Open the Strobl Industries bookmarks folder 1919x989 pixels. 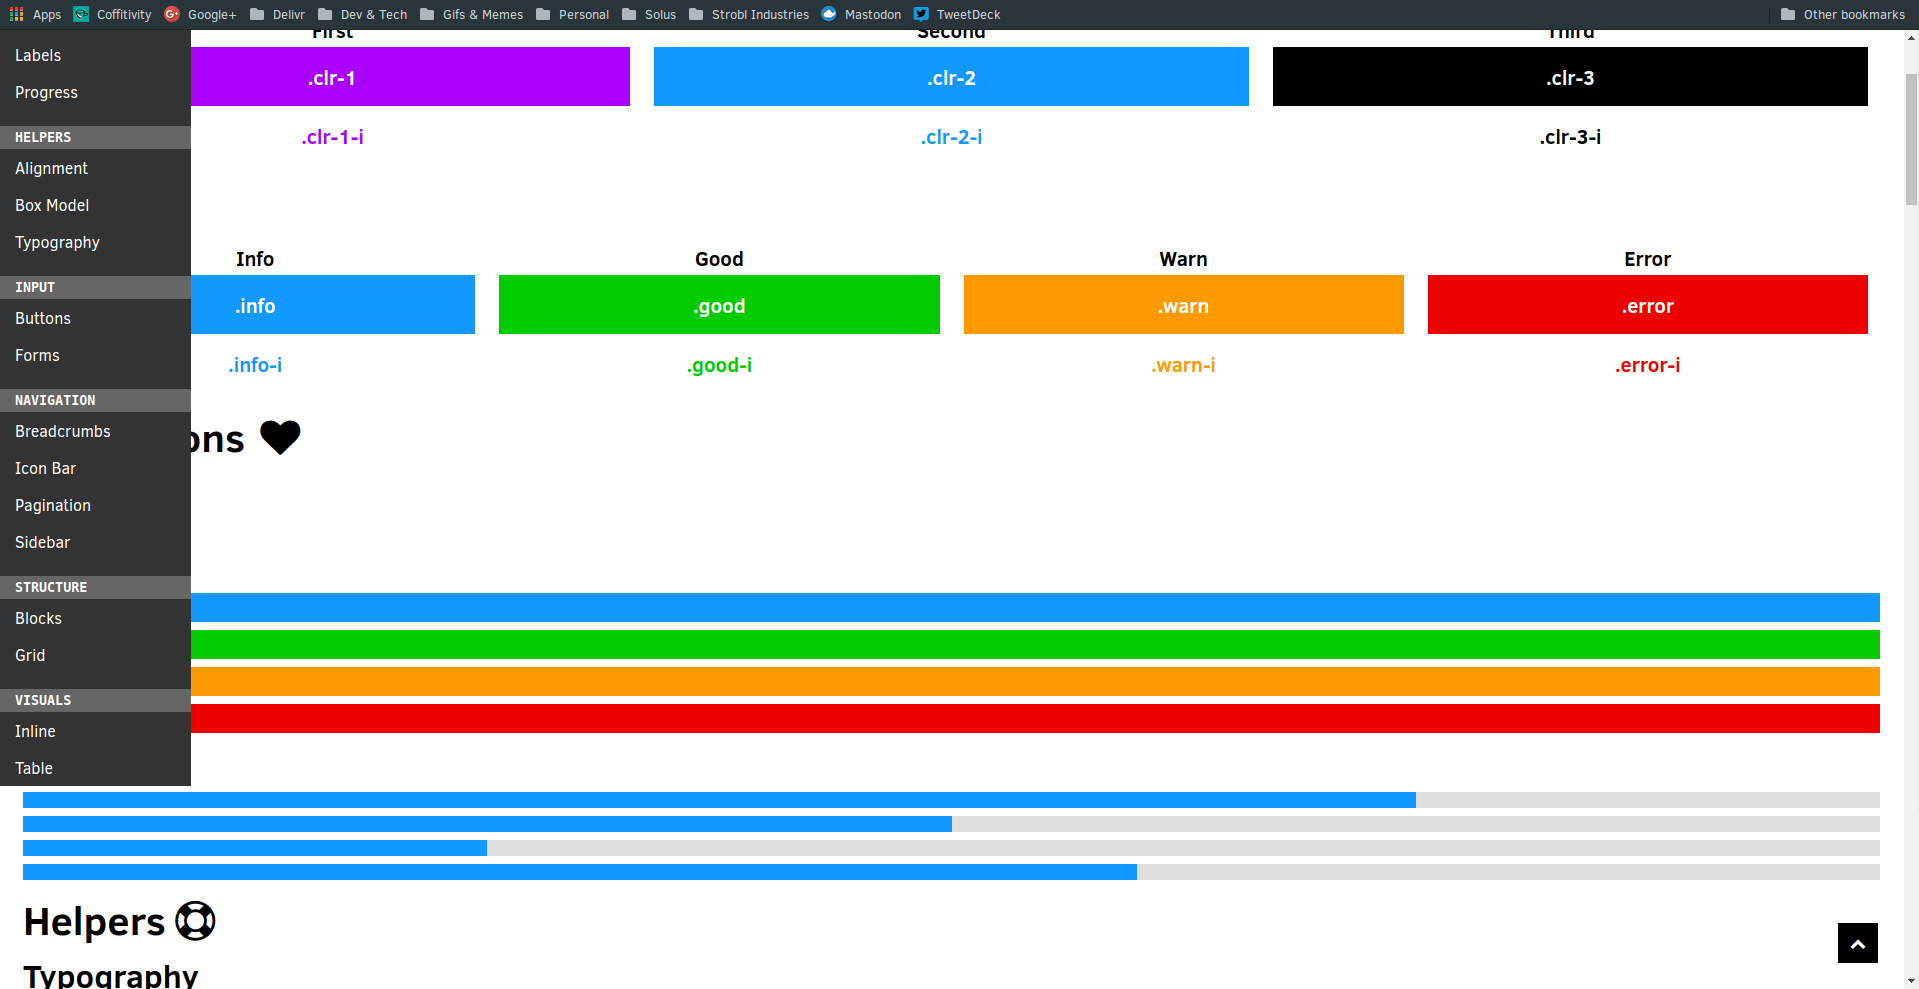coord(749,14)
